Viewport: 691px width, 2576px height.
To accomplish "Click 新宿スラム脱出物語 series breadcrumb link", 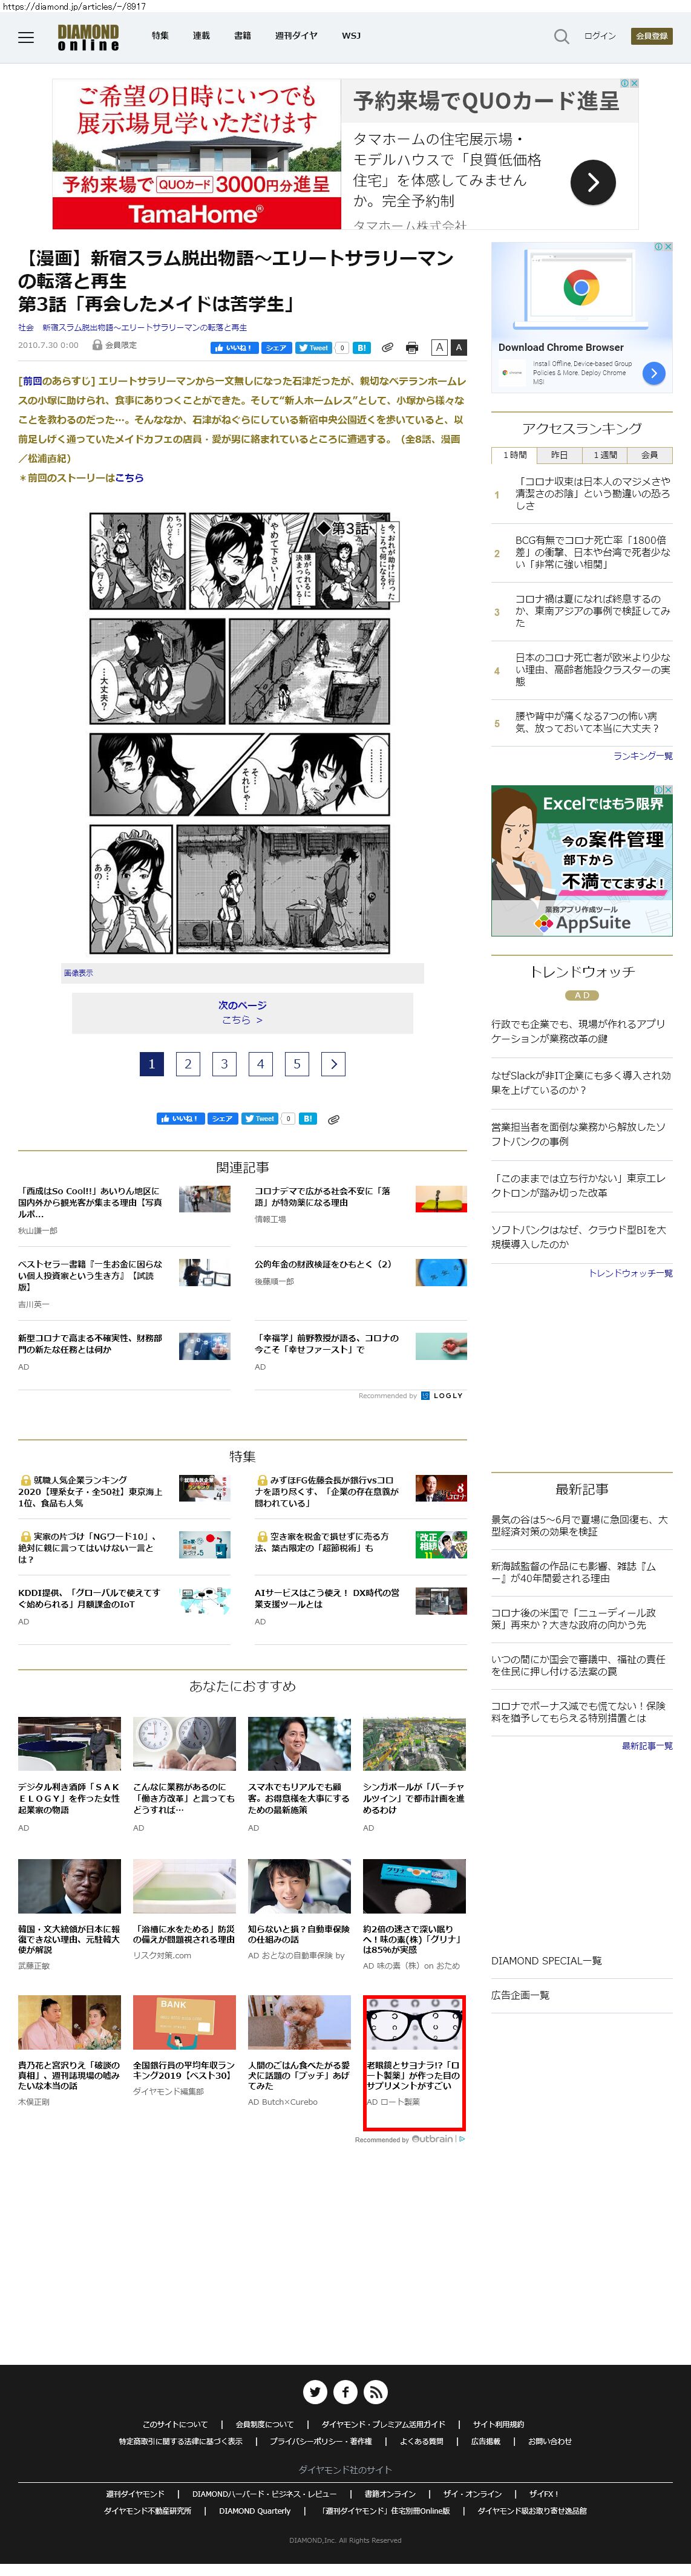I will coord(144,328).
